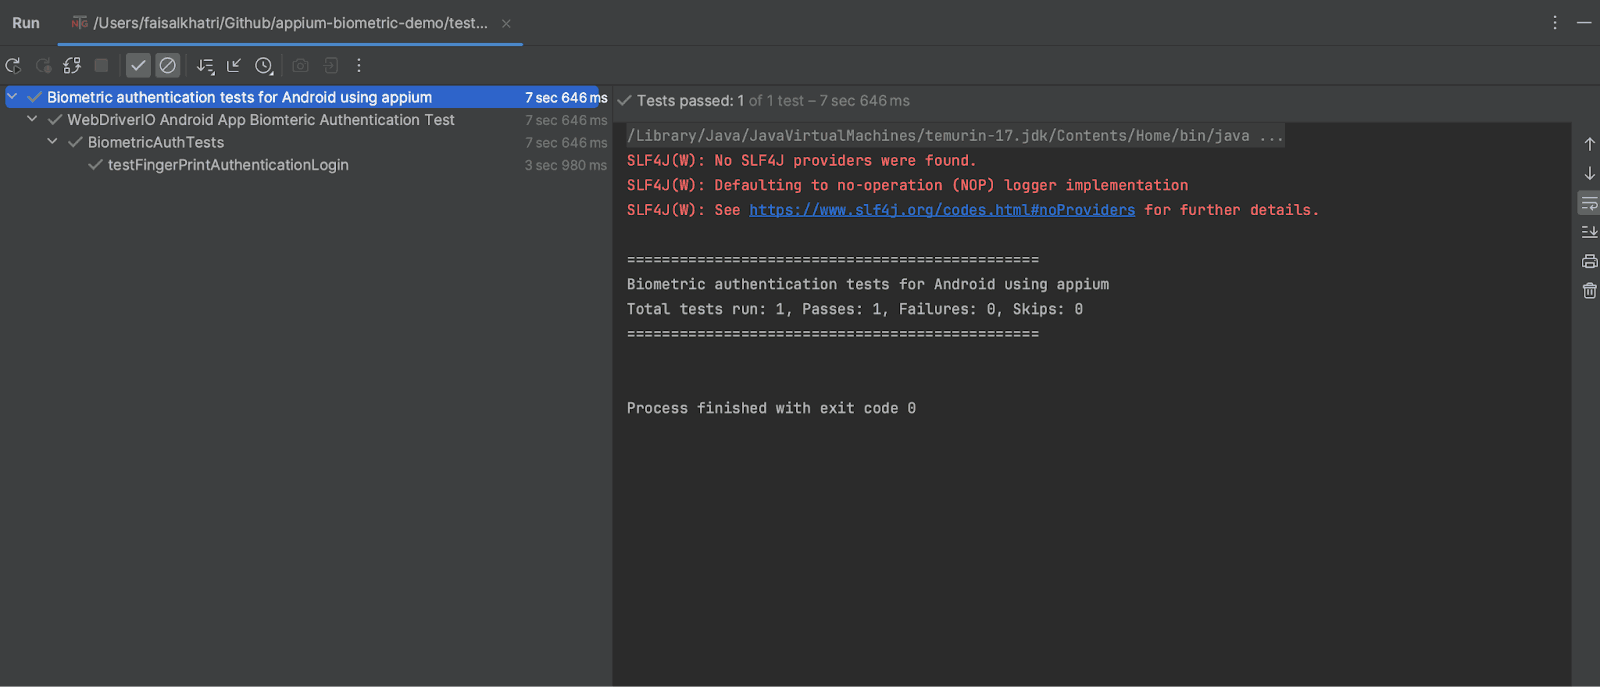Viewport: 1600px width, 687px height.
Task: Click the import/export test results icon
Action: 331,65
